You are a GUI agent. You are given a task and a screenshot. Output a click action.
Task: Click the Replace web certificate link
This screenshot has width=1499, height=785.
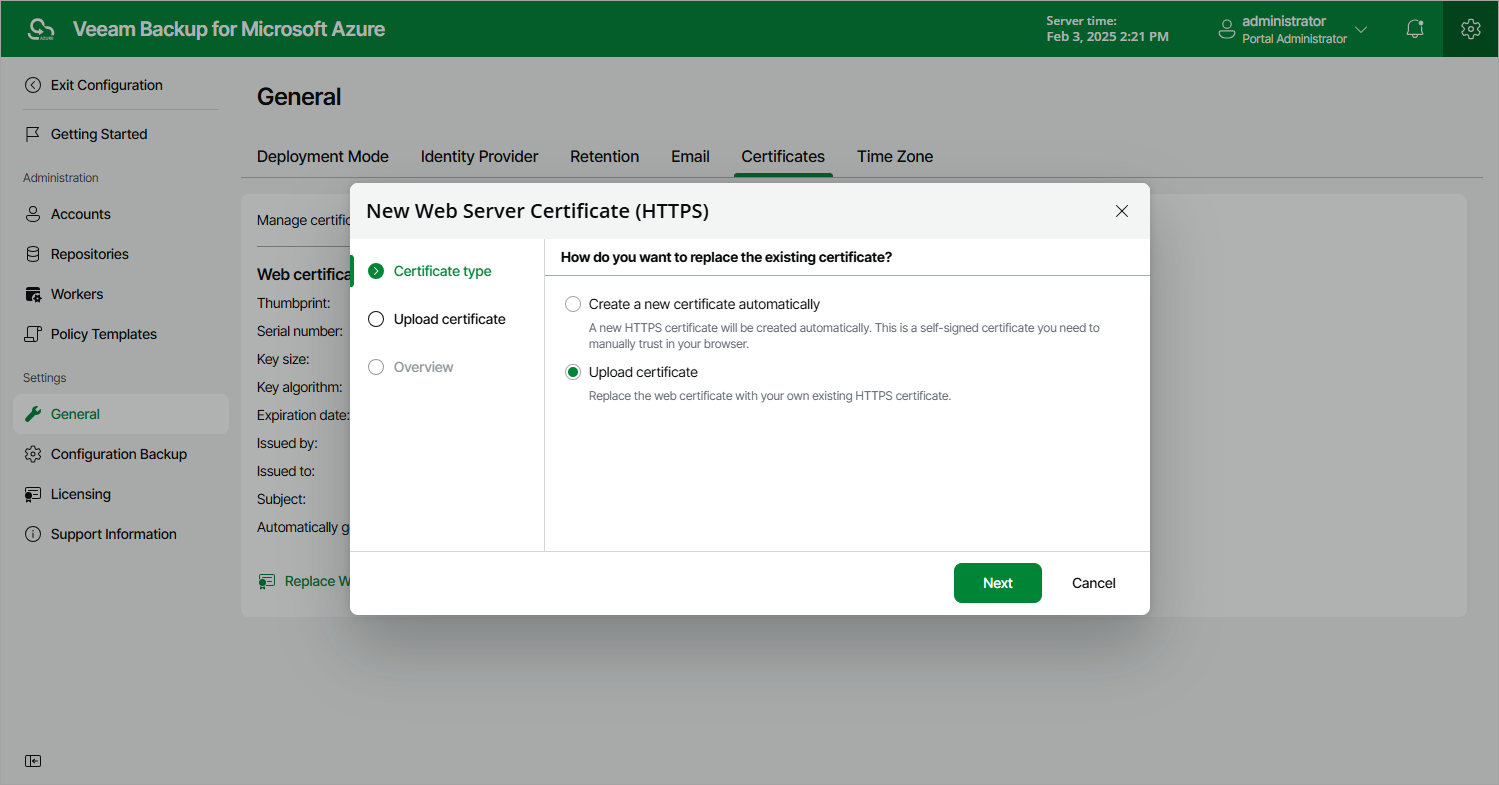pyautogui.click(x=317, y=581)
